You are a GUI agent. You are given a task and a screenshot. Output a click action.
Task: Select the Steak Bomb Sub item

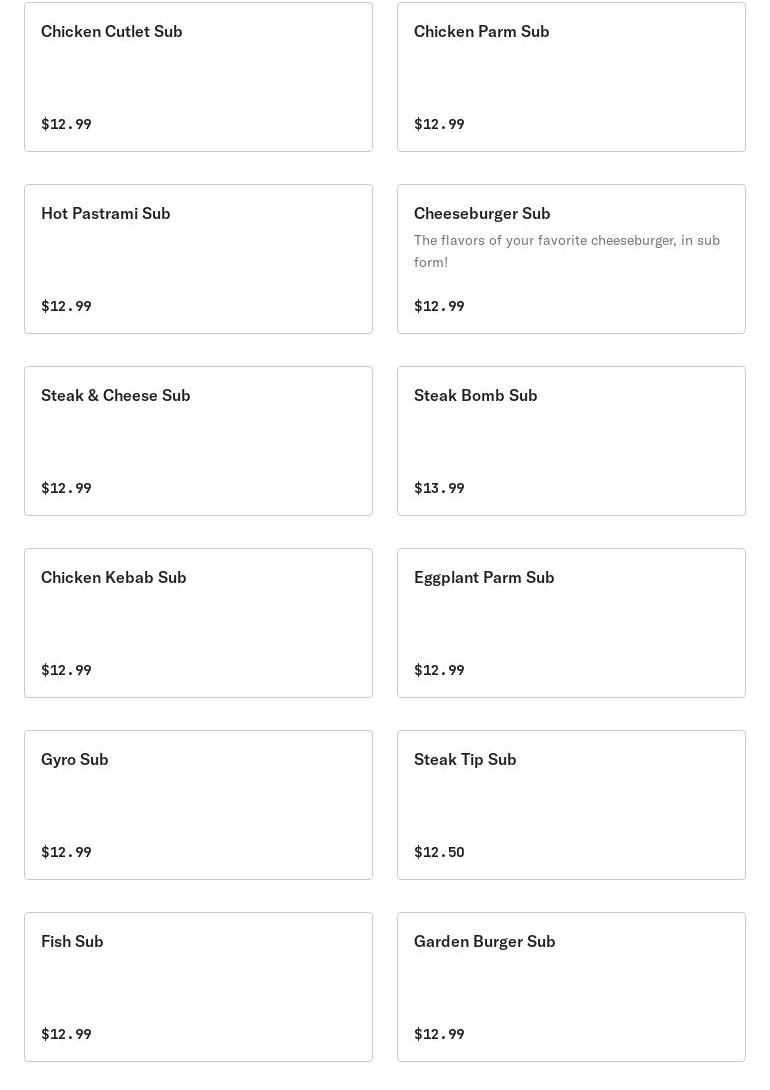coord(571,441)
